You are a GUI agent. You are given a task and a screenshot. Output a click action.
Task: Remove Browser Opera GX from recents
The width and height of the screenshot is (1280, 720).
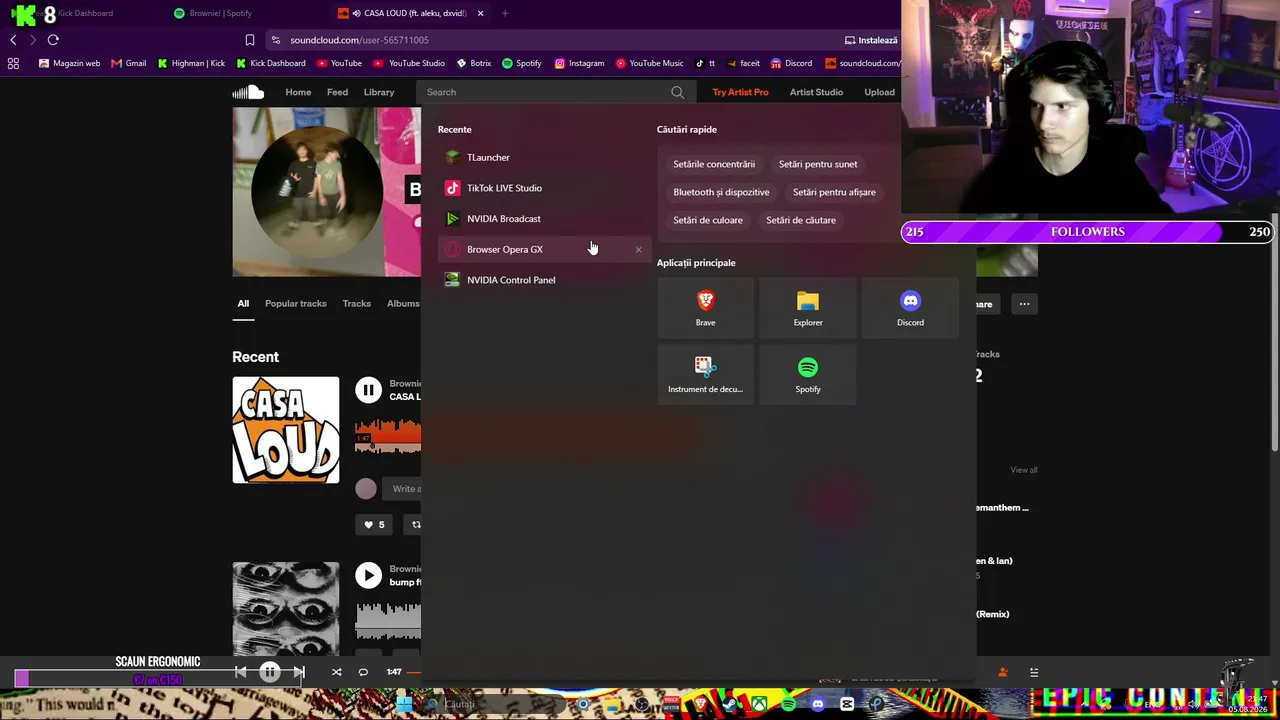639,249
